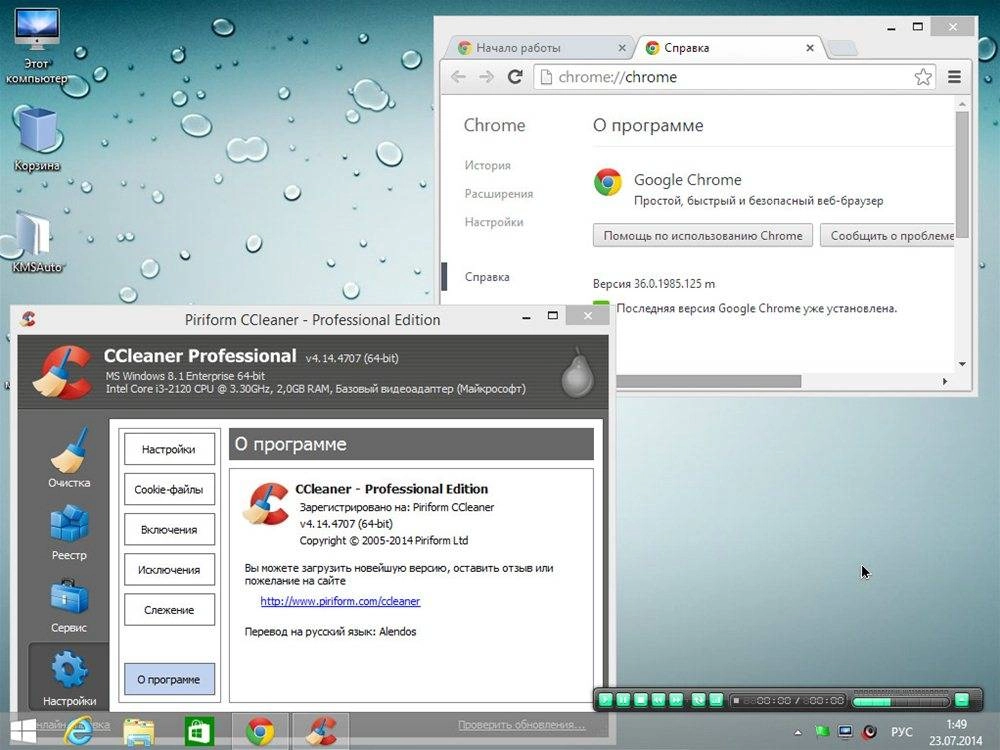Select Справка in Chrome sidebar

[x=487, y=277]
